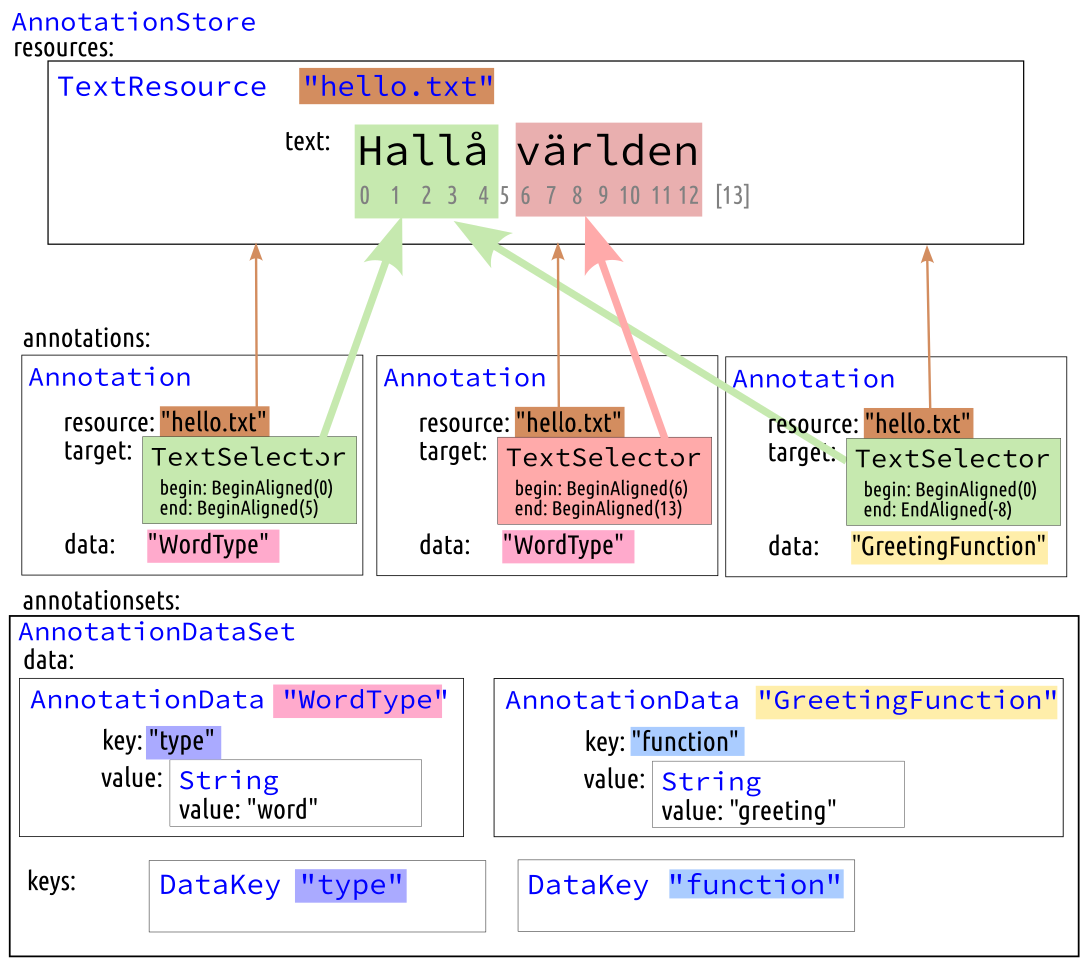Click the "AnnotationDataSet" heading

click(157, 632)
